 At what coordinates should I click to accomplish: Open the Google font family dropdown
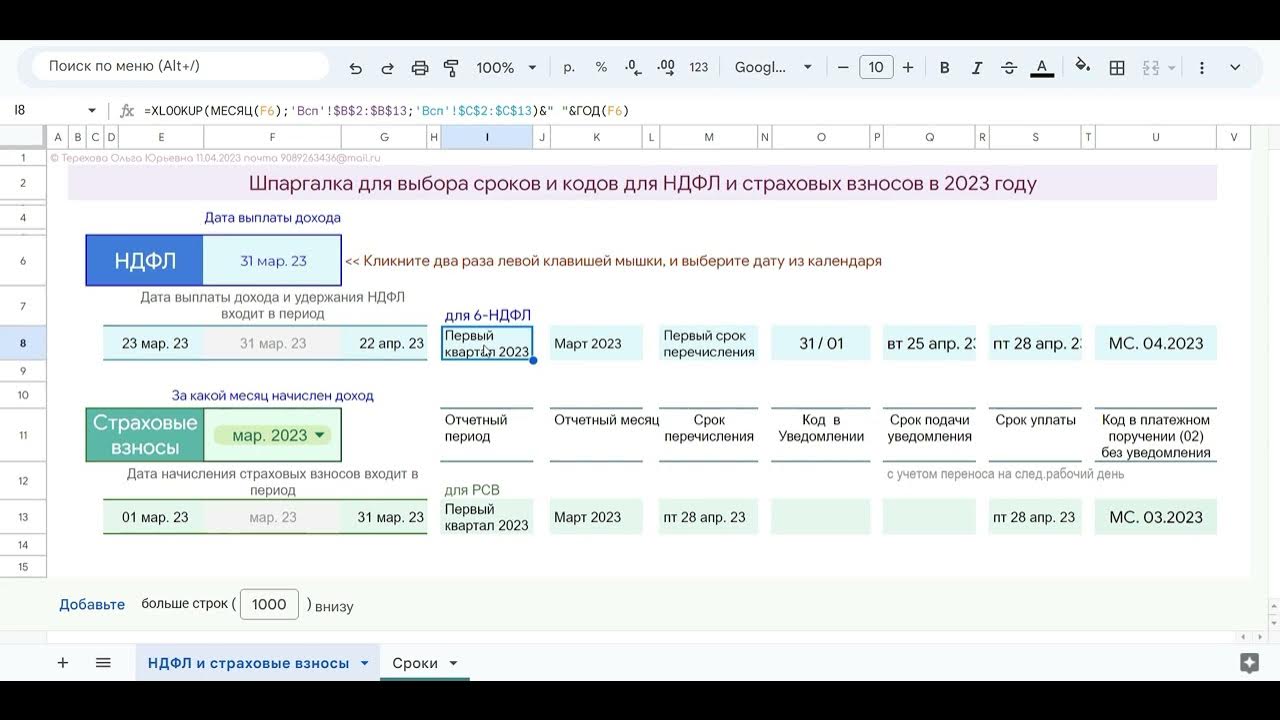click(774, 67)
